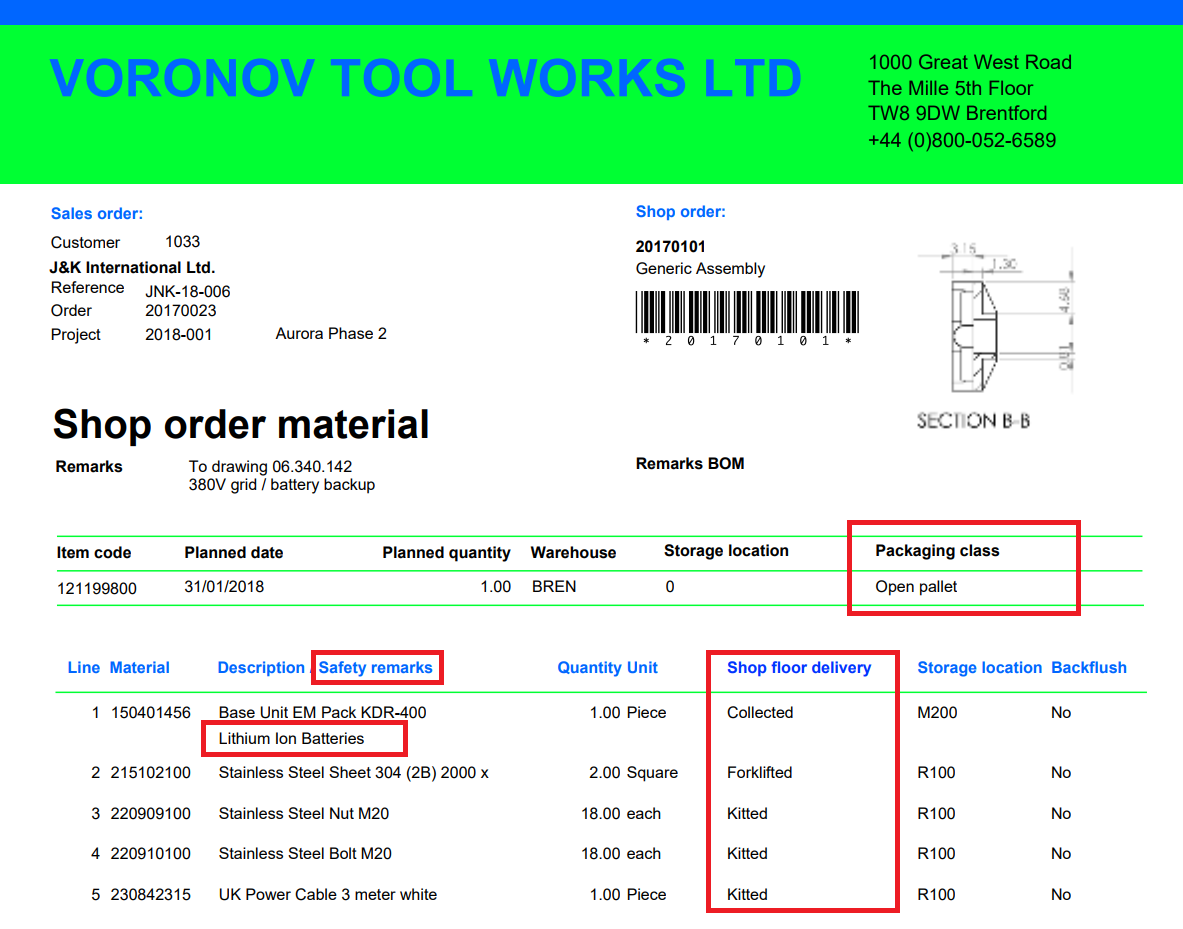Click the company phone number in header
The width and height of the screenshot is (1183, 929).
coord(961,140)
